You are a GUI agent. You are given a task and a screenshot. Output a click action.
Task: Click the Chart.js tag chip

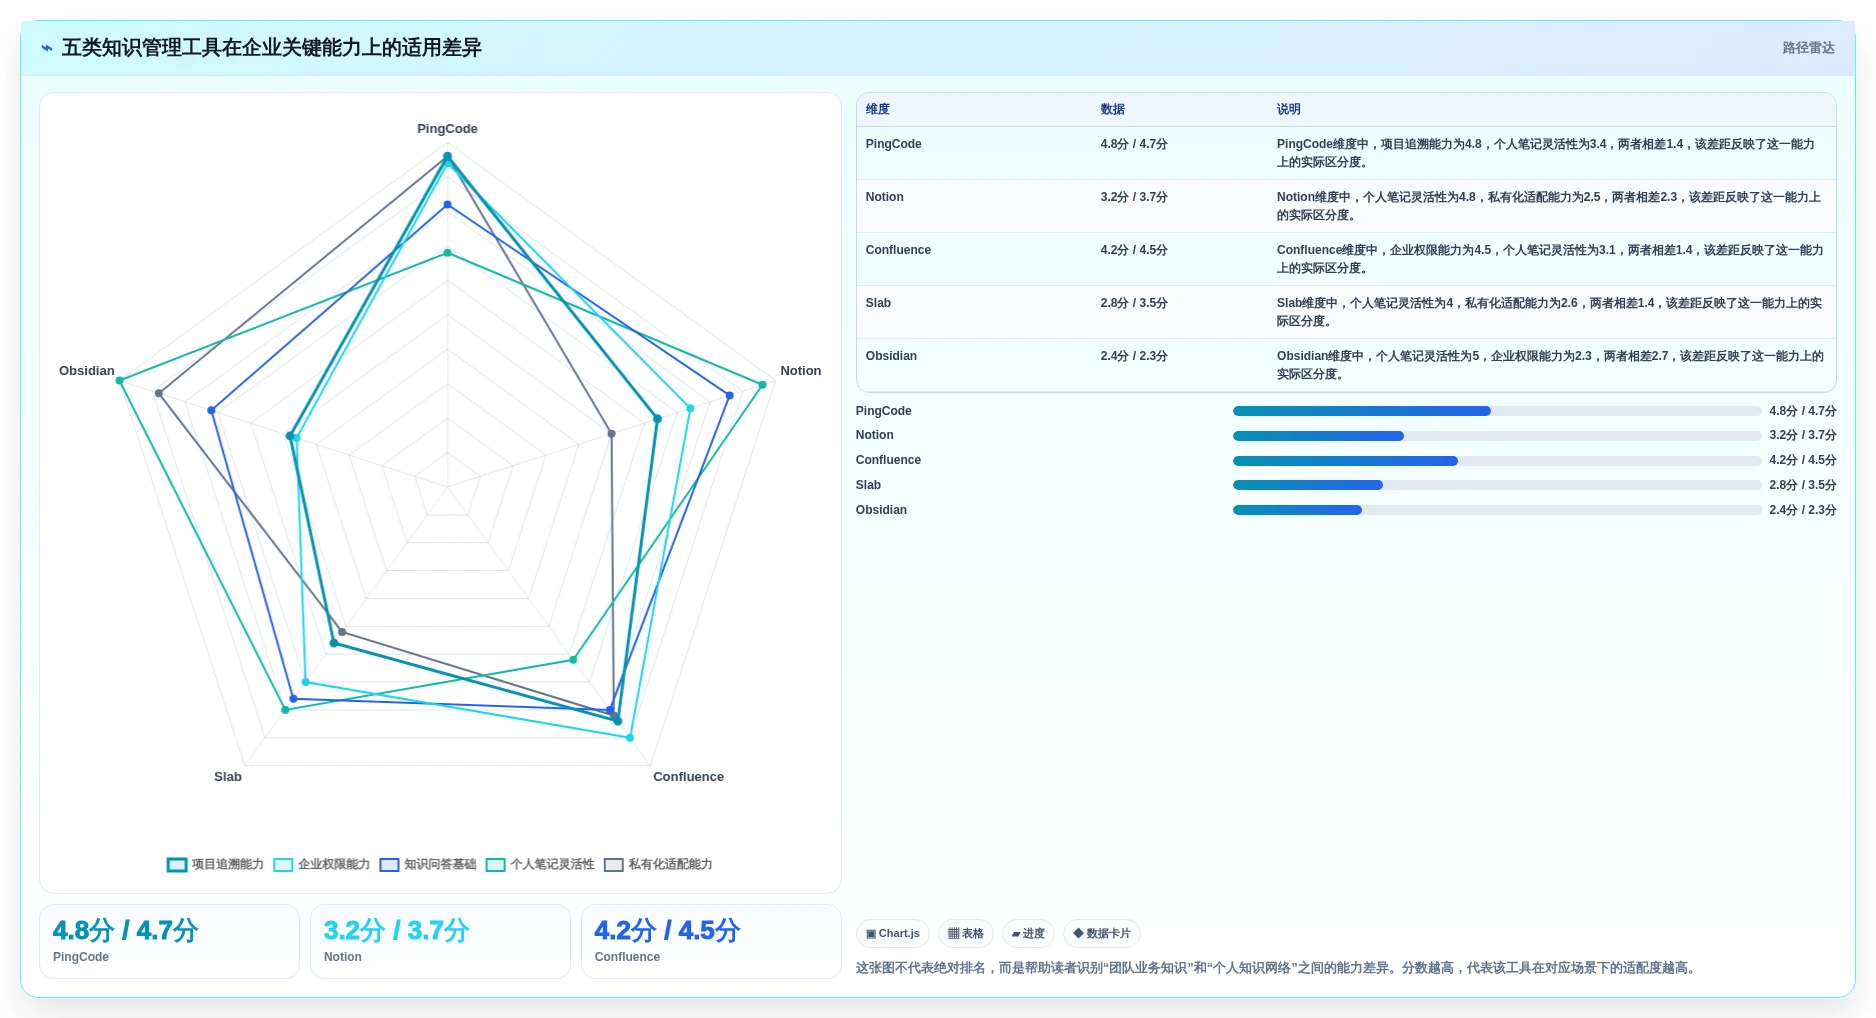(x=893, y=934)
